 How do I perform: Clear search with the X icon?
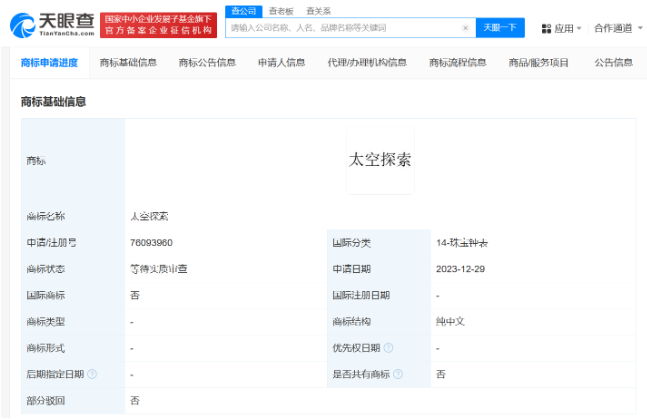(465, 28)
